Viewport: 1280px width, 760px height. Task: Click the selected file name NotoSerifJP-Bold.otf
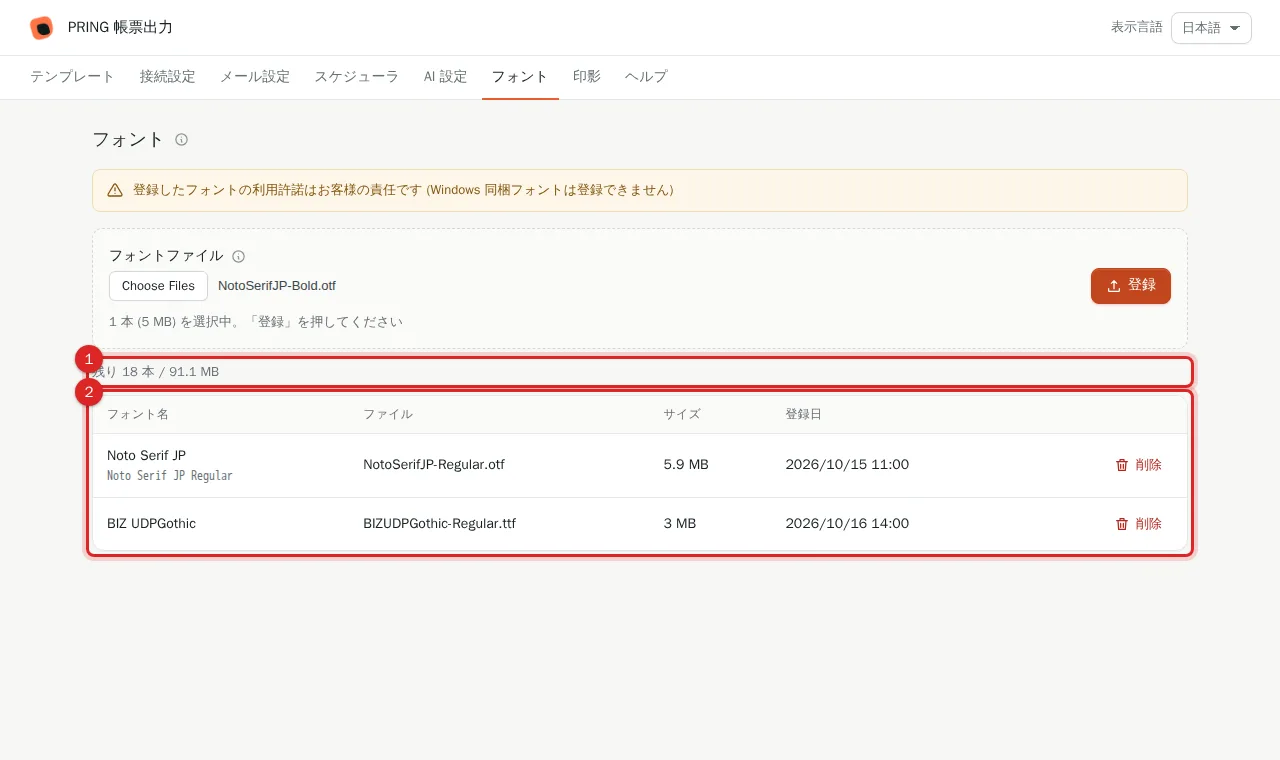click(x=277, y=286)
